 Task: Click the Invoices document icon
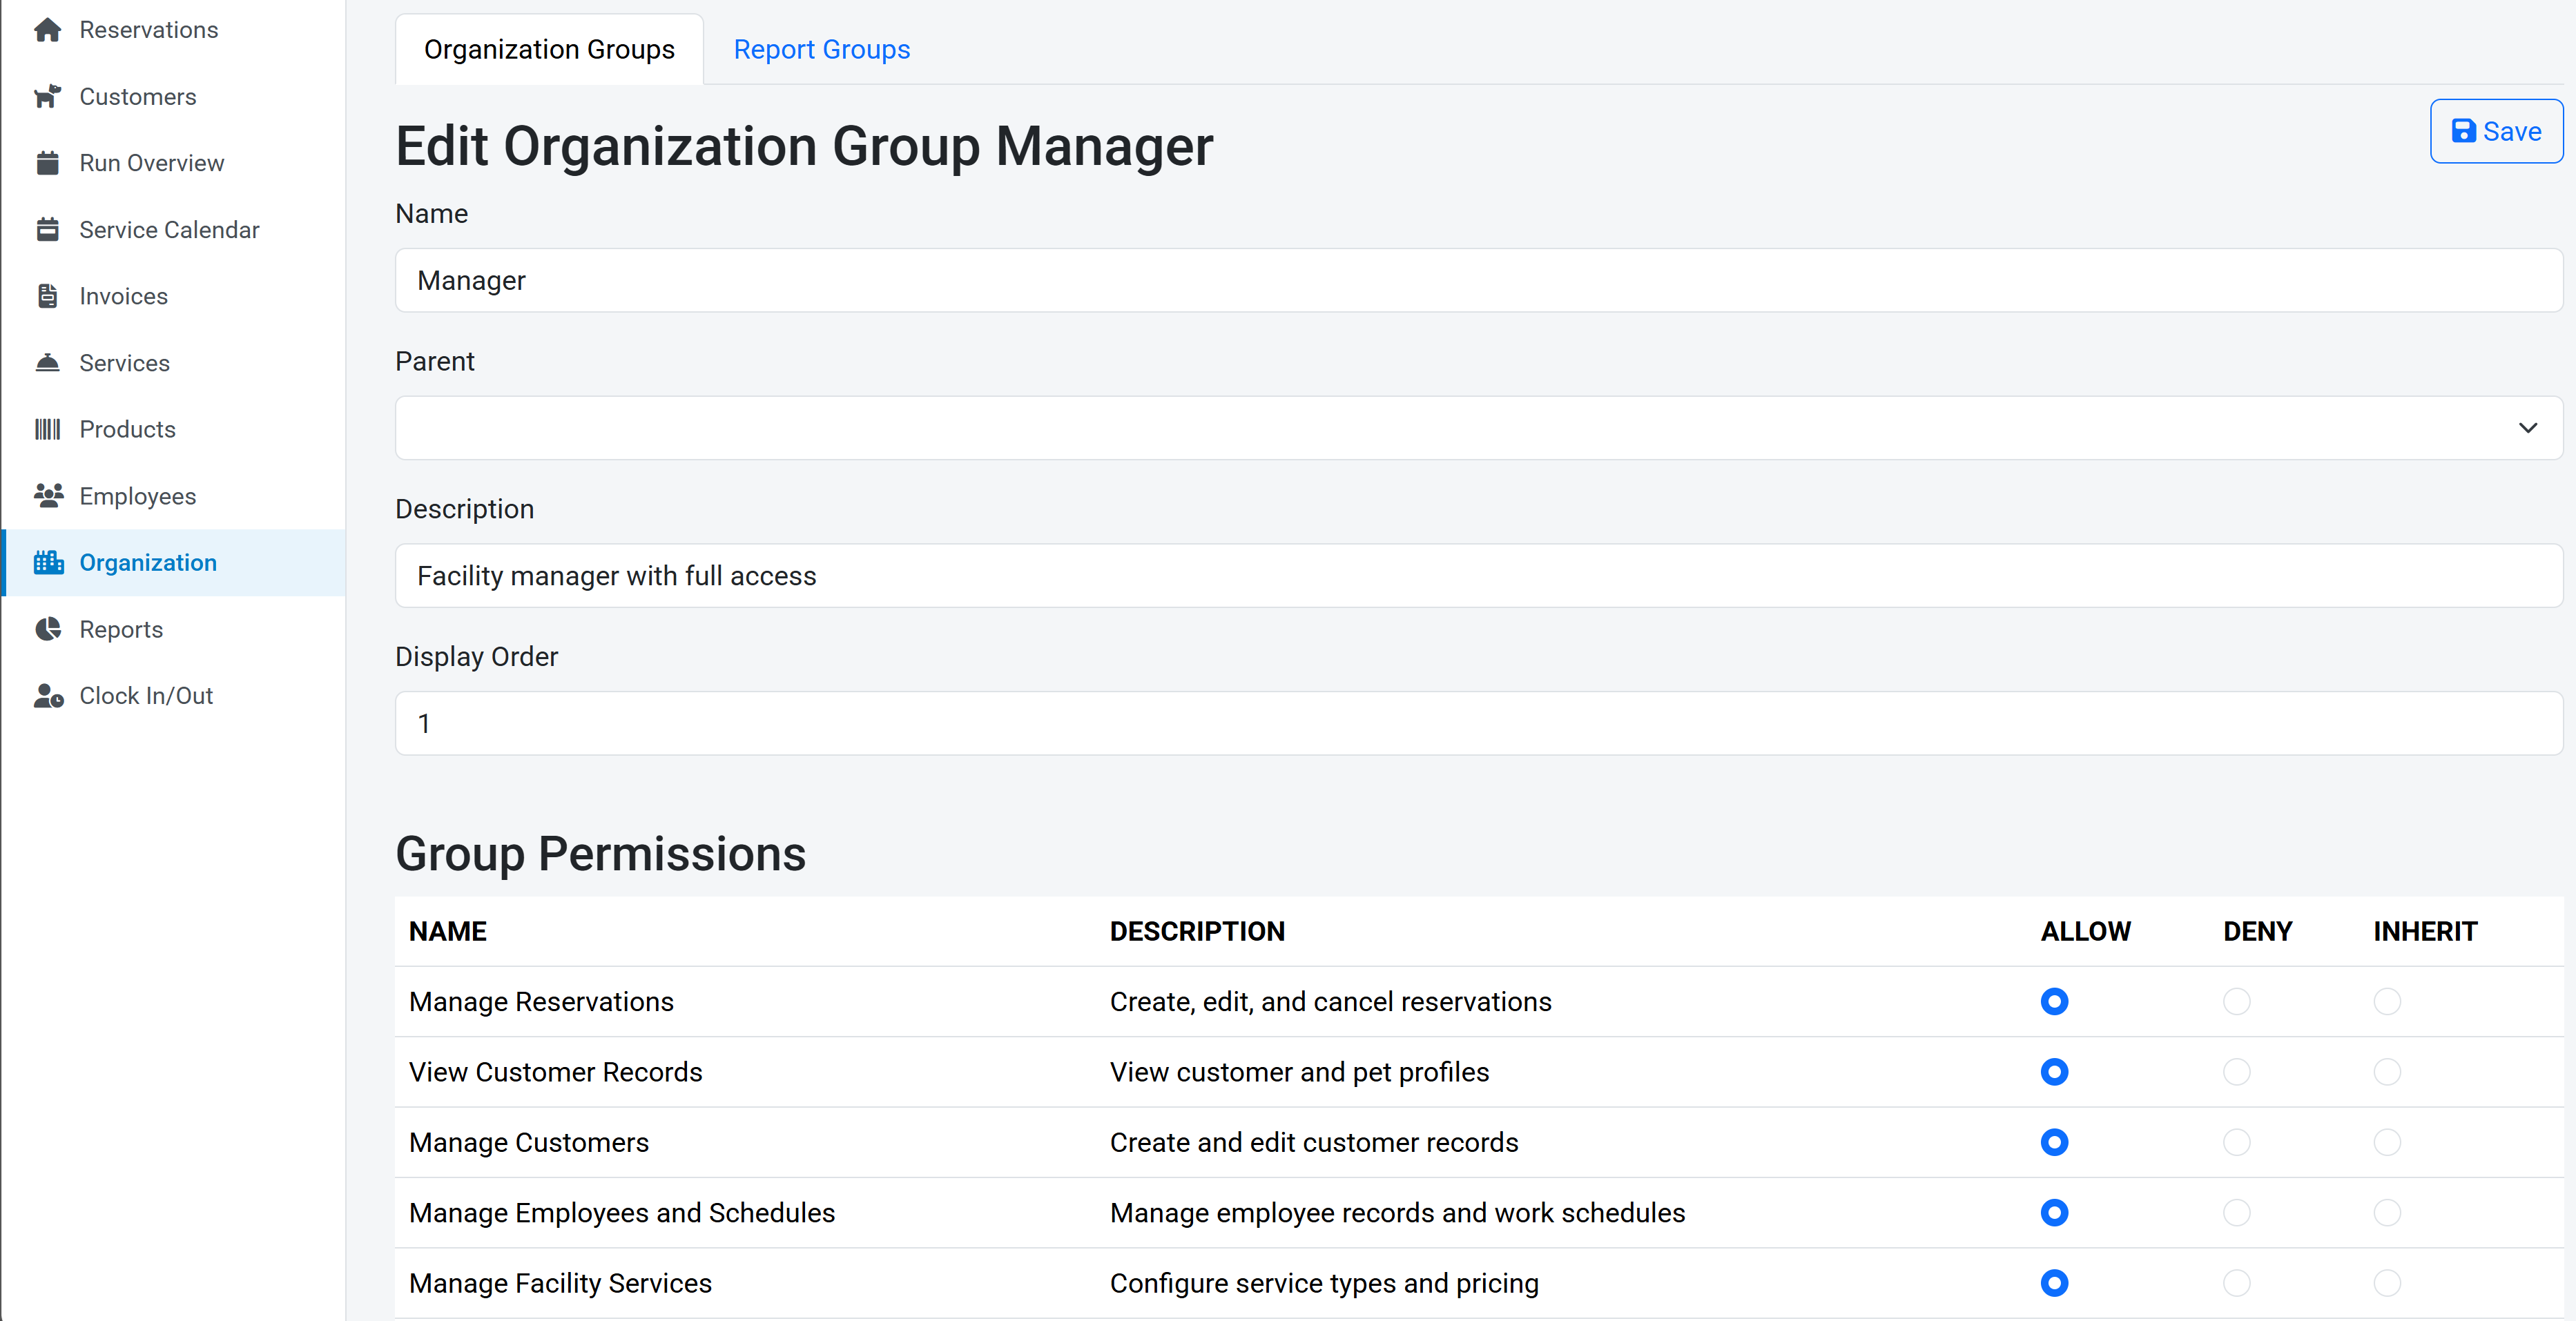(47, 296)
